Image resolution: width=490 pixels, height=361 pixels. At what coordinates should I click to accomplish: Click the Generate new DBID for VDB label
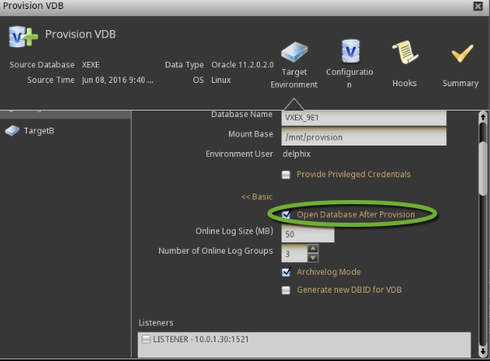[x=349, y=290]
